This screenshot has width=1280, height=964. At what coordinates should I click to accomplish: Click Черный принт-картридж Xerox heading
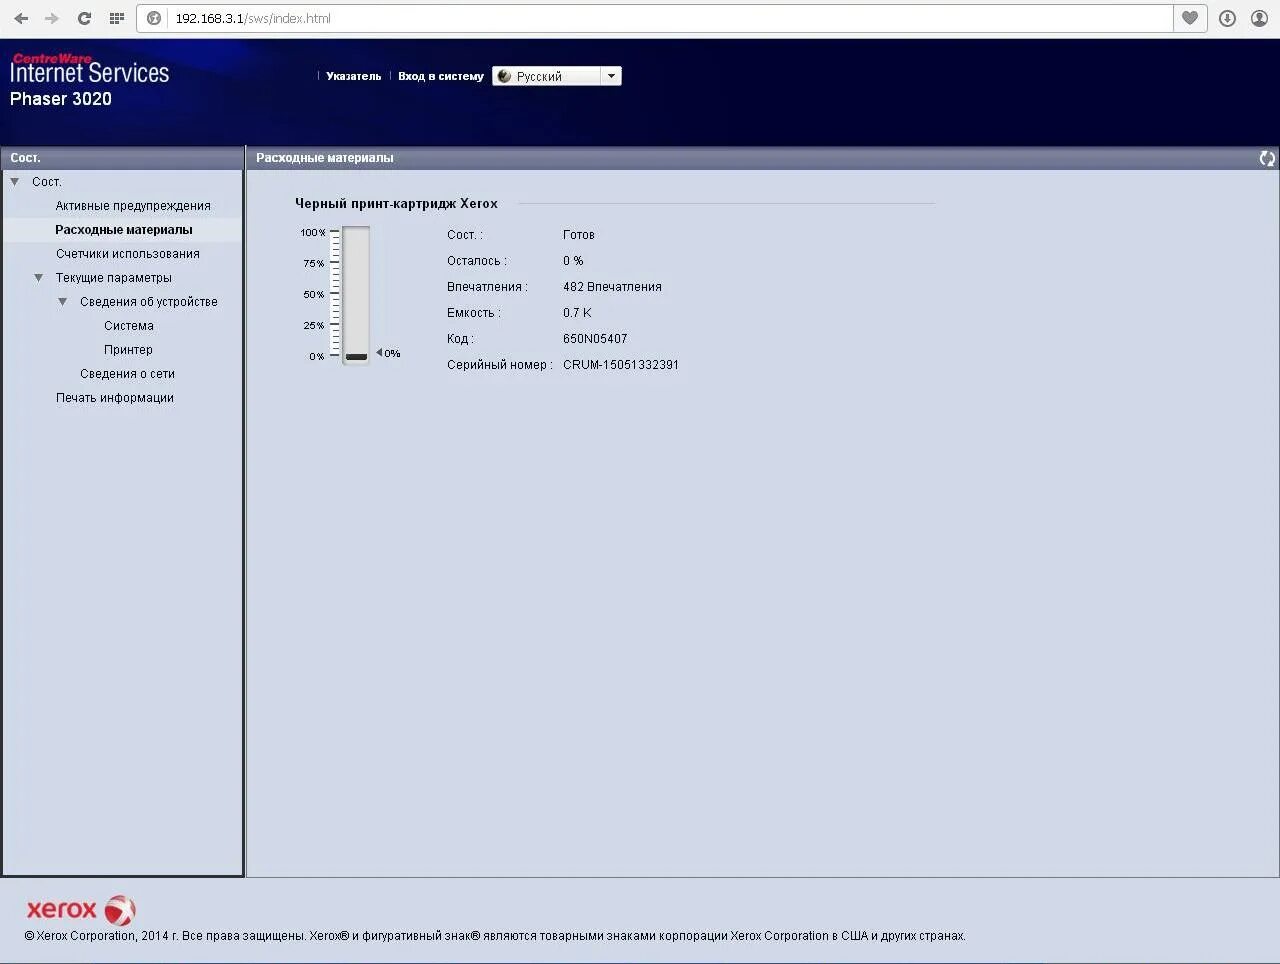pos(396,204)
